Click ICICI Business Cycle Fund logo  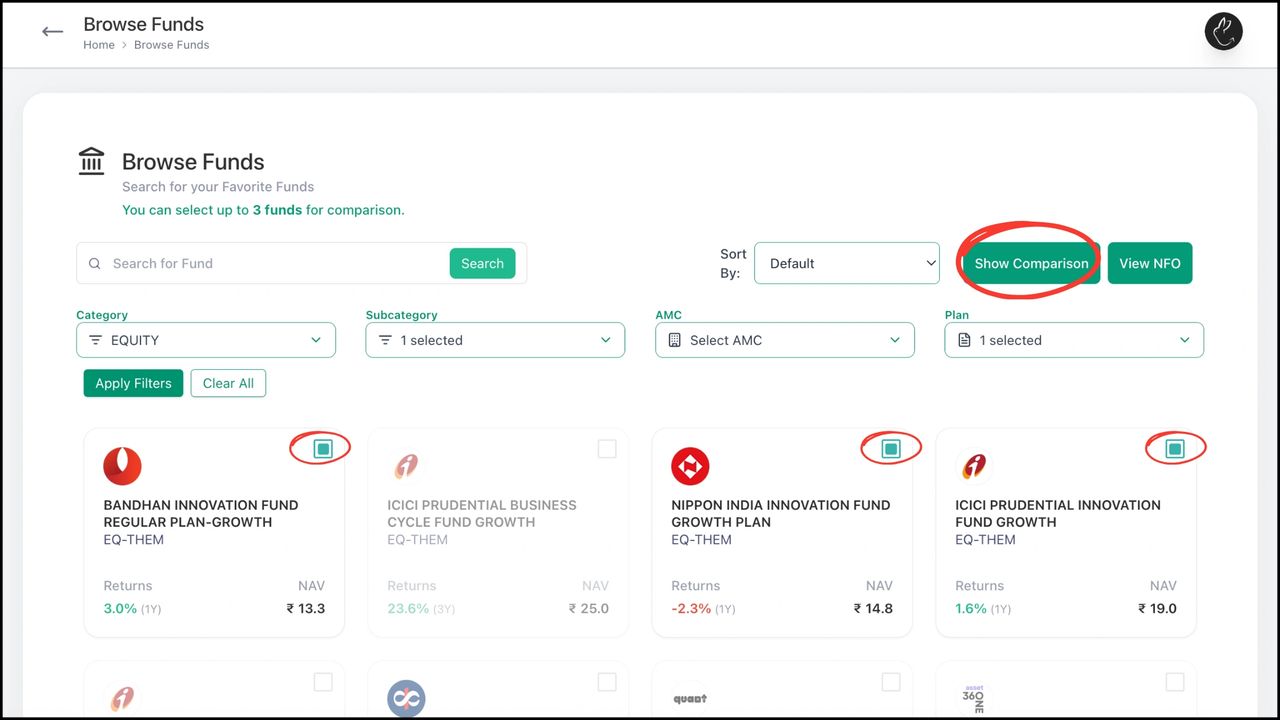405,466
